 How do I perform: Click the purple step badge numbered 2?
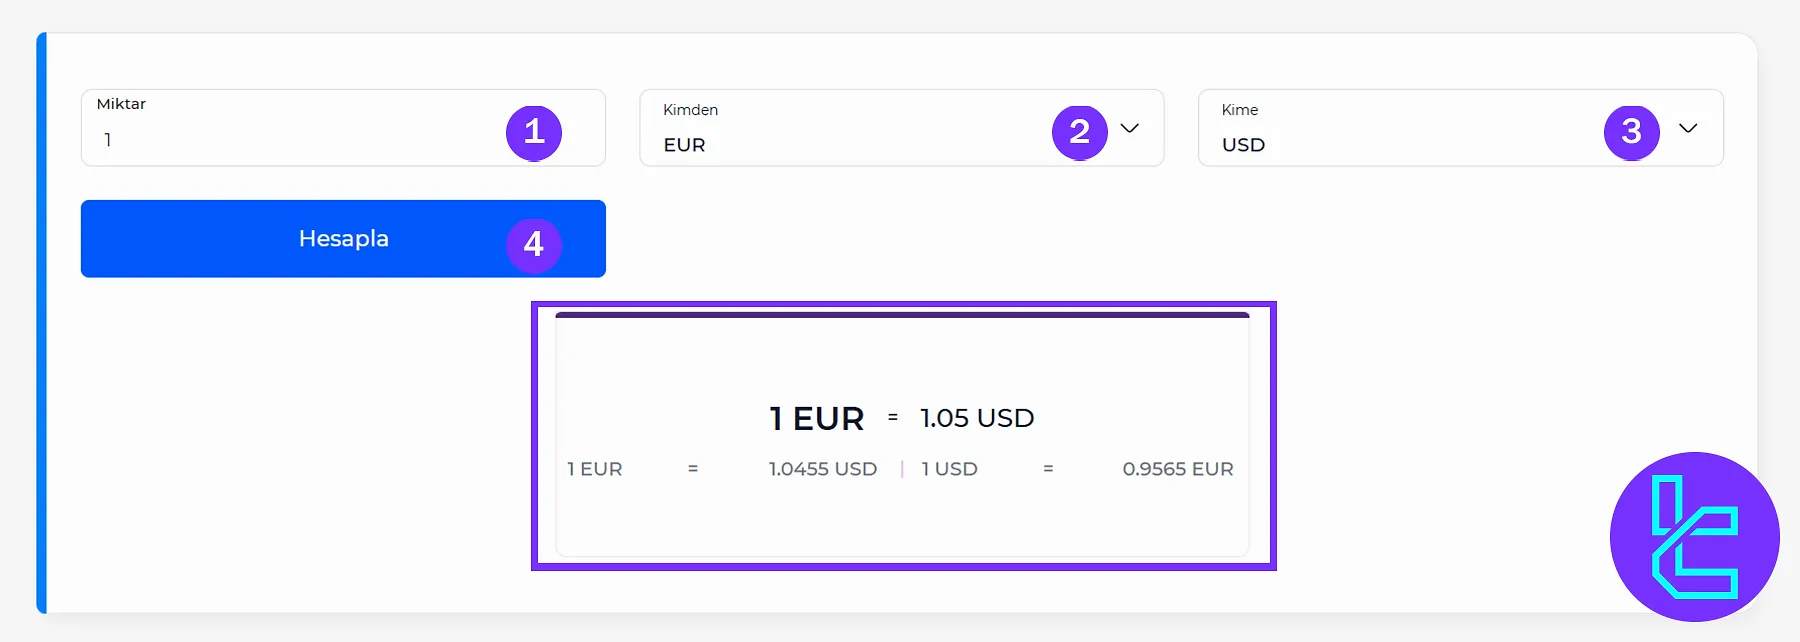click(1078, 131)
